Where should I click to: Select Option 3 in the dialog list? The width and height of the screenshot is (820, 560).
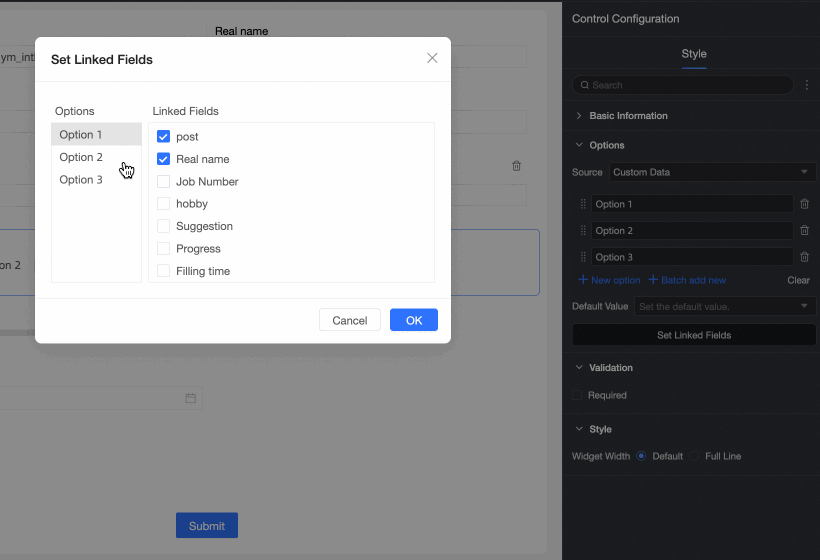tap(96, 179)
